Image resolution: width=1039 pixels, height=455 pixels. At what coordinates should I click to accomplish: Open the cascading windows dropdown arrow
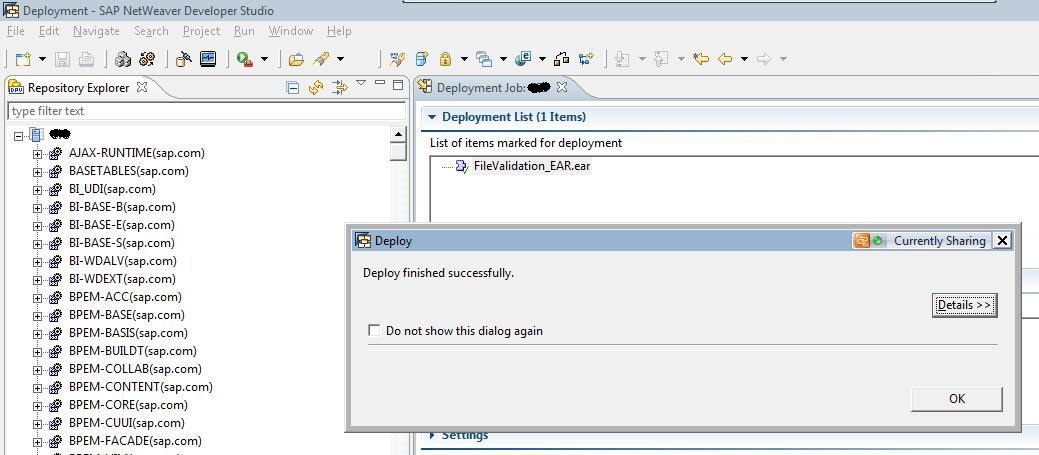503,60
